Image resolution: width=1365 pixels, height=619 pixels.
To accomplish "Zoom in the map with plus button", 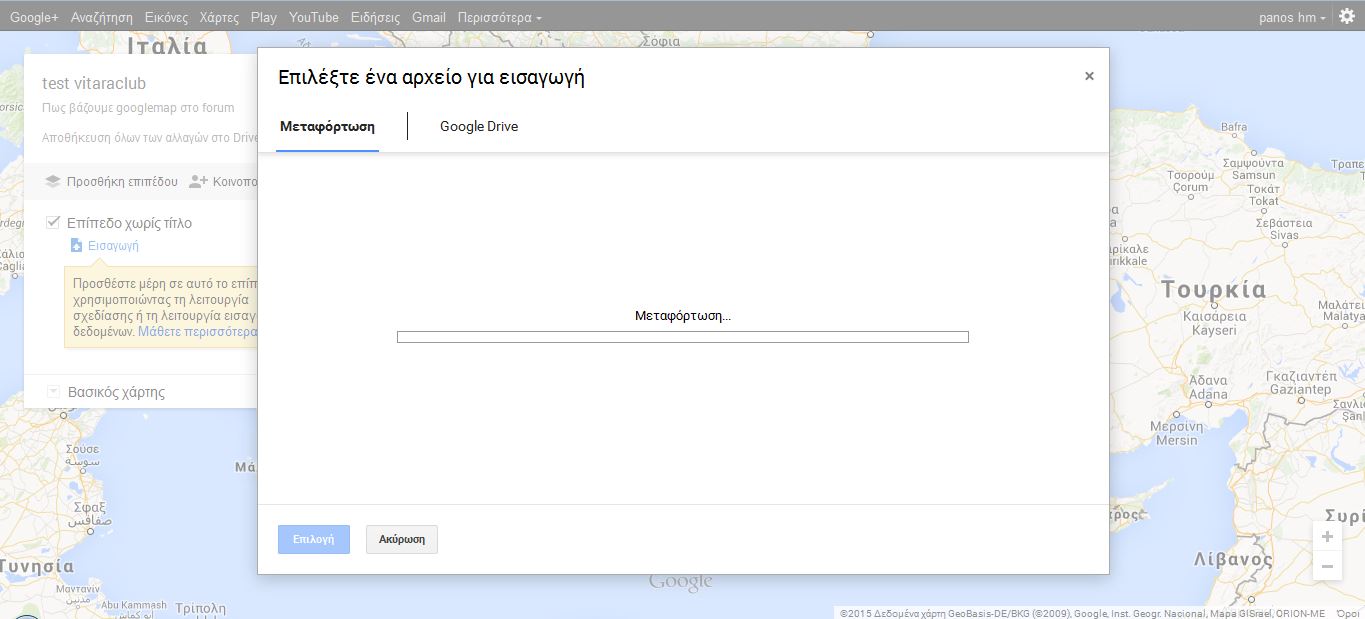I will [x=1327, y=537].
